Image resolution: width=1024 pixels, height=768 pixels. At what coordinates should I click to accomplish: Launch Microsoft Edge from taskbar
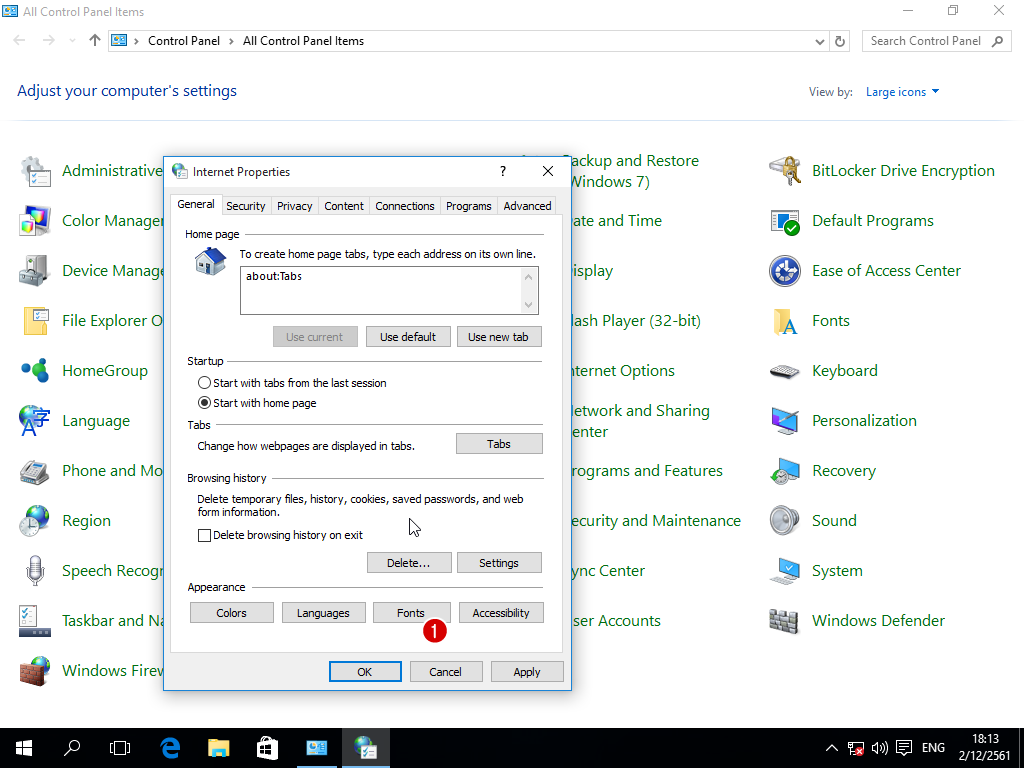[170, 748]
